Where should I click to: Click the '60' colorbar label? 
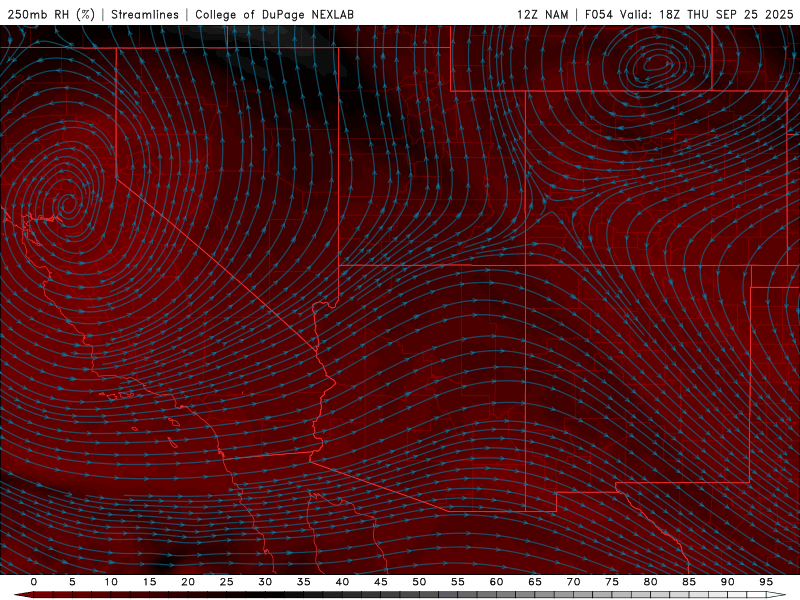click(496, 582)
